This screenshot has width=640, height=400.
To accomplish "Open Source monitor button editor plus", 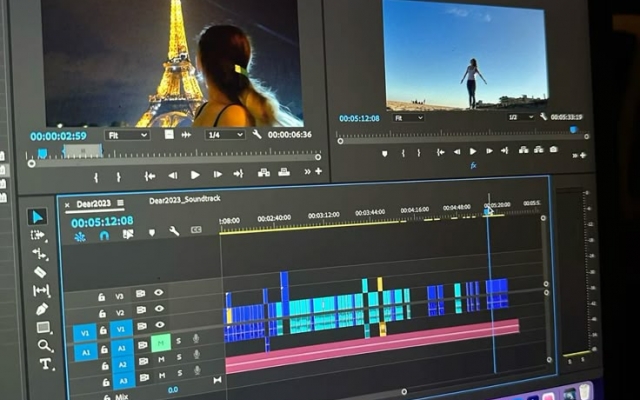I will (x=318, y=171).
